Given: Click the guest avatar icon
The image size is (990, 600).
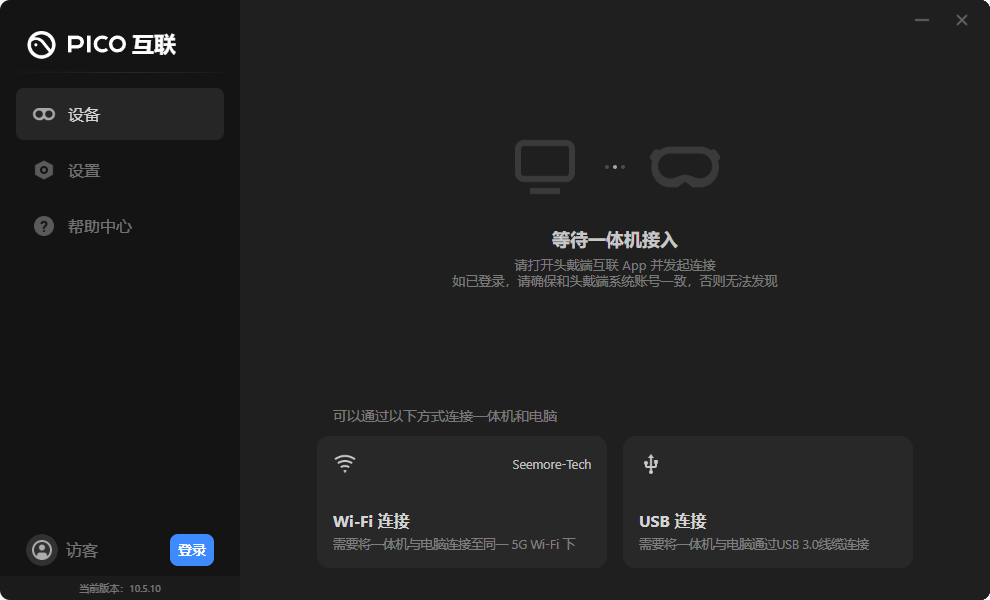Looking at the screenshot, I should coord(42,549).
